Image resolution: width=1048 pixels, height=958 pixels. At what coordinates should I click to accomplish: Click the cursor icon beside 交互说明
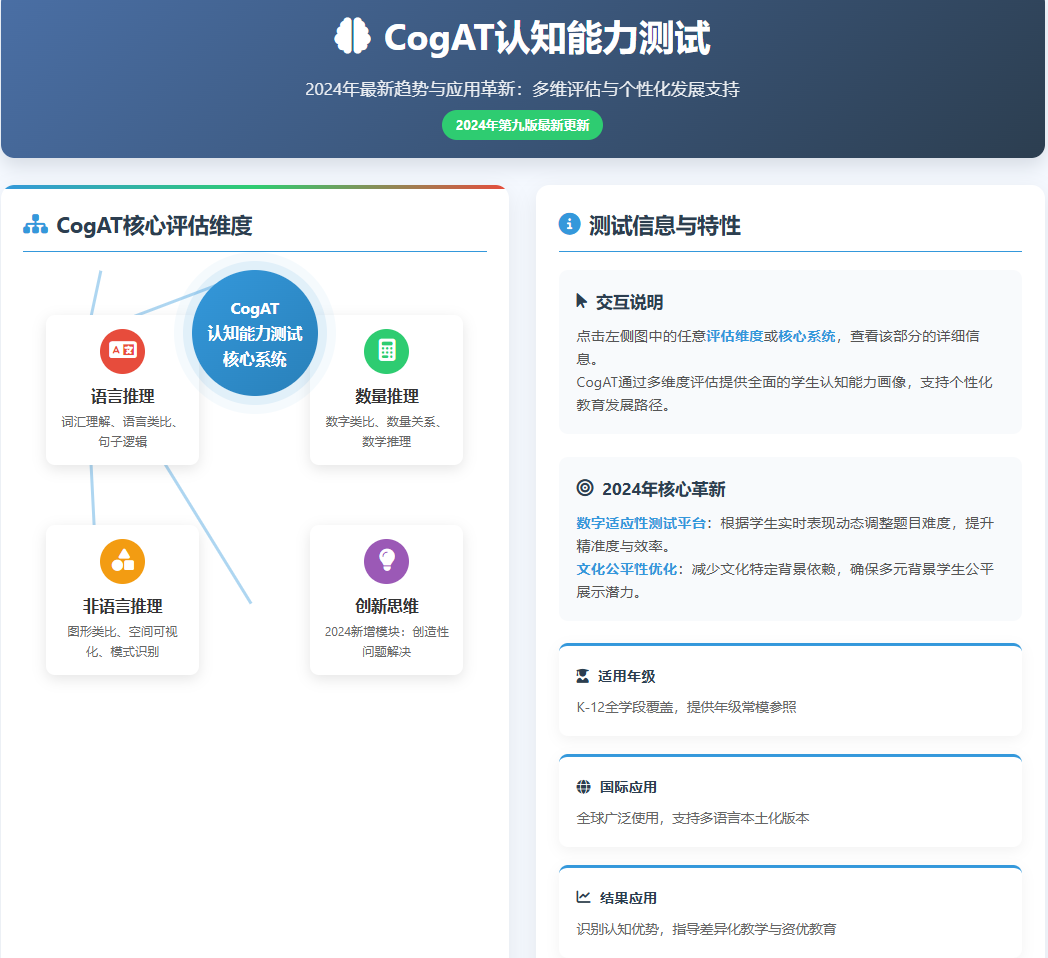582,301
